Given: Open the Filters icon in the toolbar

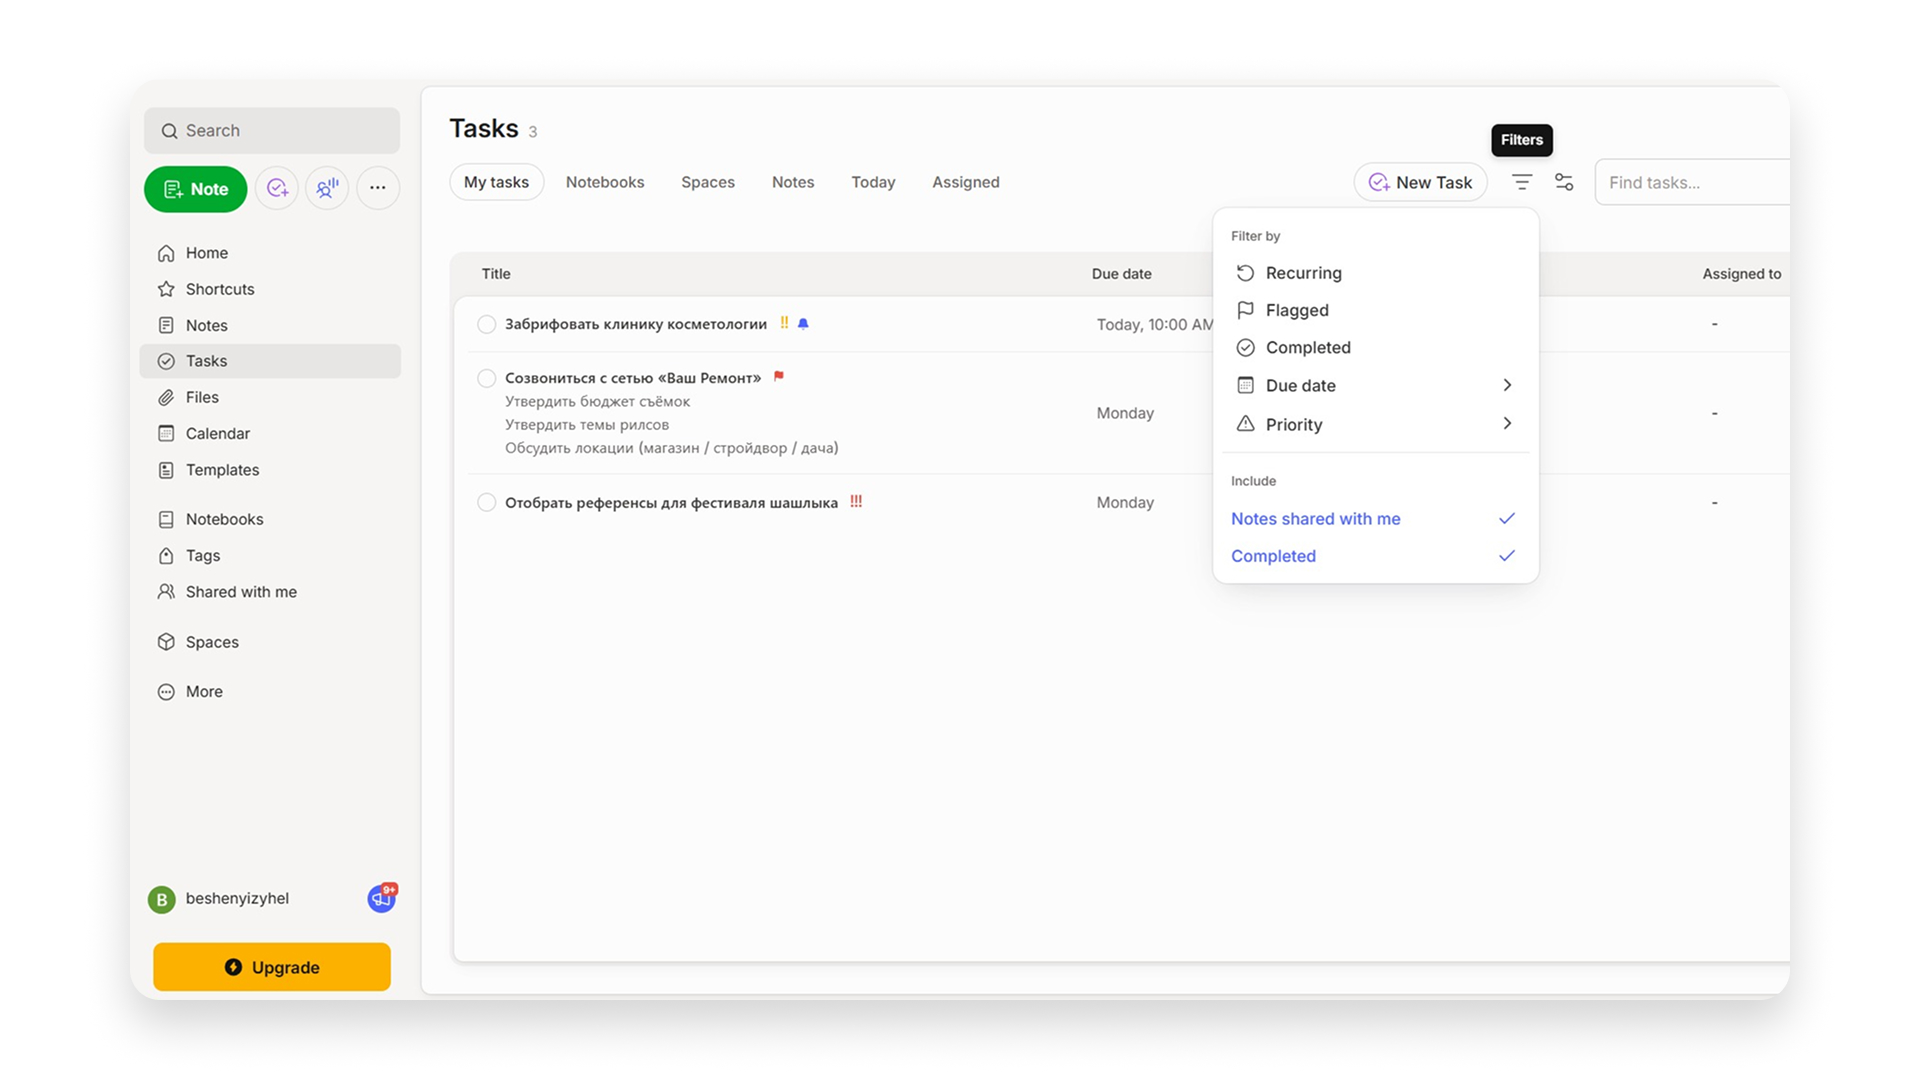Looking at the screenshot, I should click(1521, 182).
